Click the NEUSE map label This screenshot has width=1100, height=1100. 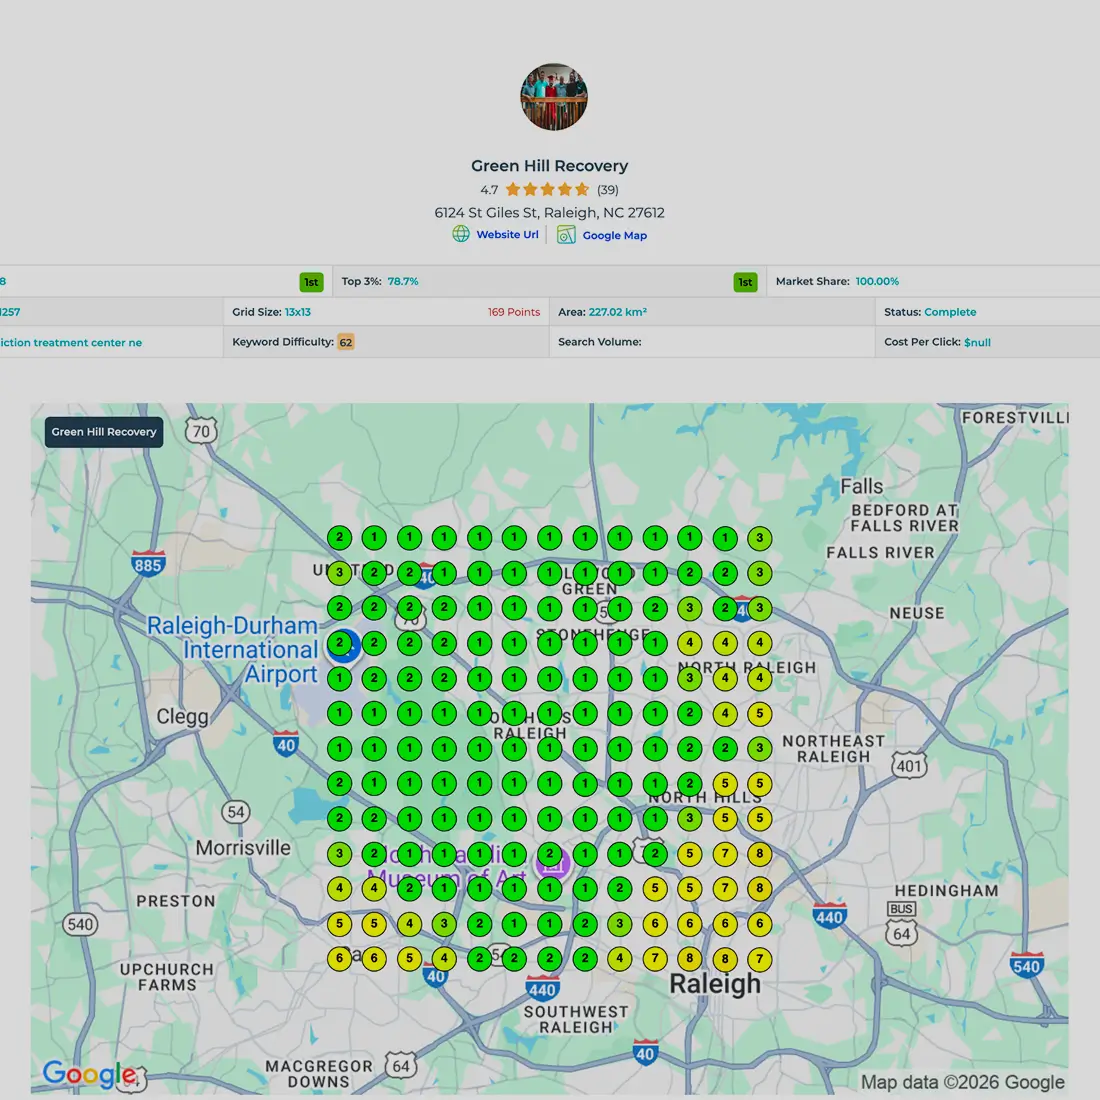(x=917, y=613)
